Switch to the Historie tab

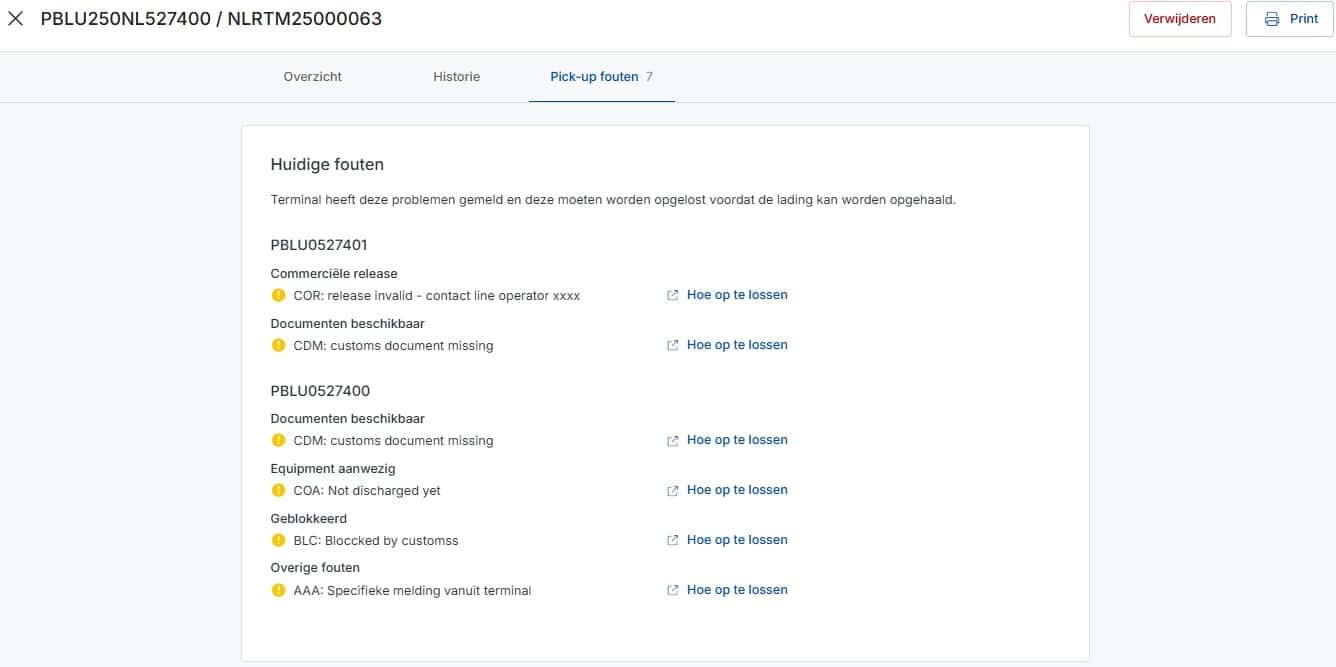pyautogui.click(x=456, y=76)
